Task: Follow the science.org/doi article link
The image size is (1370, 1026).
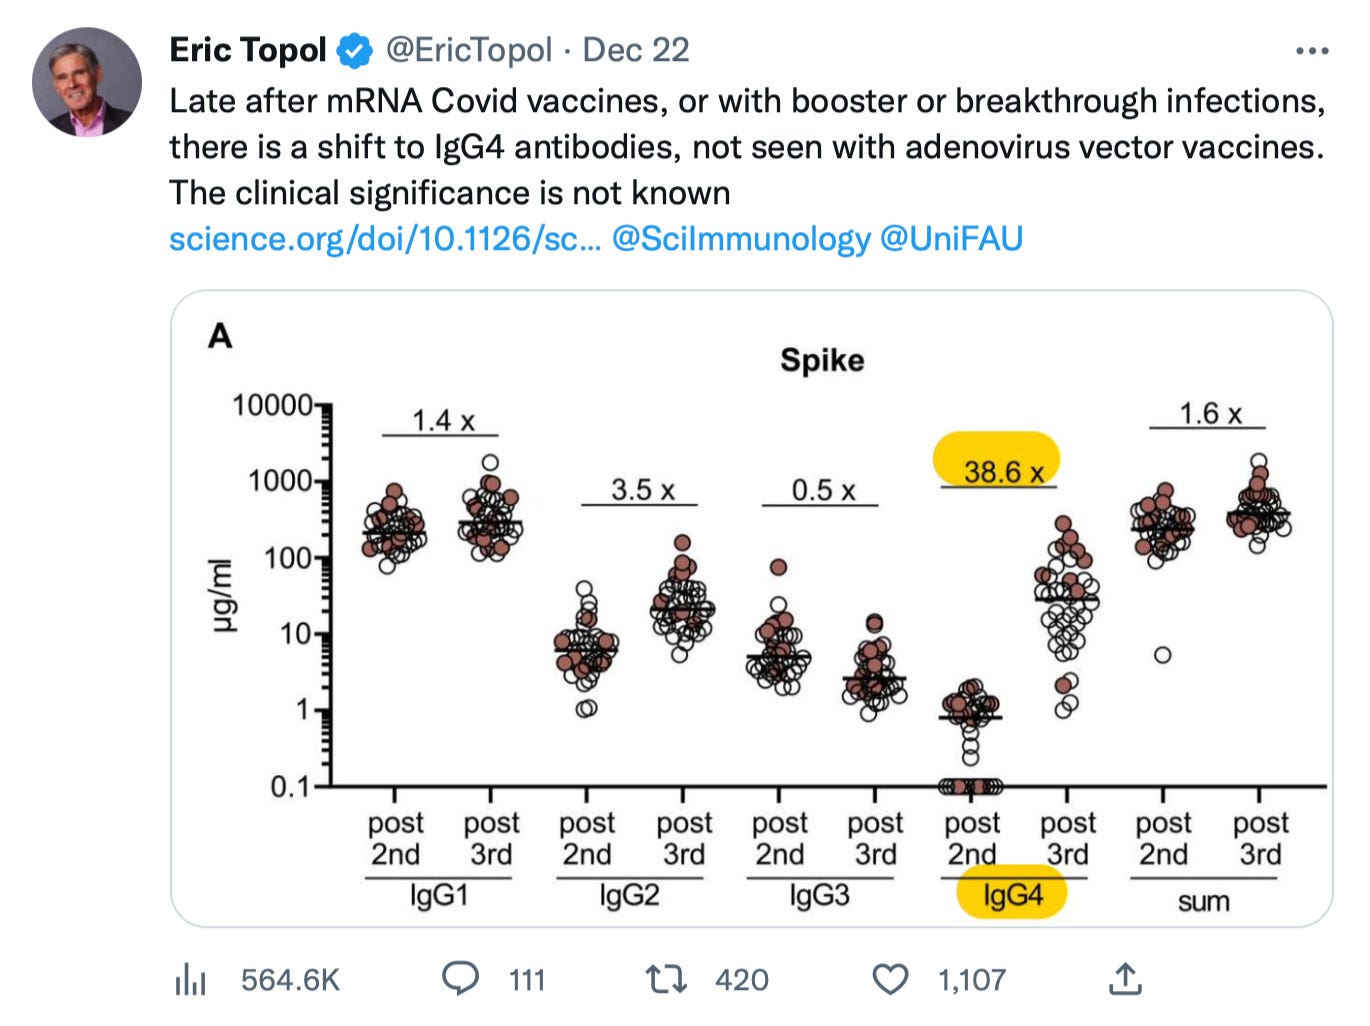Action: 385,239
